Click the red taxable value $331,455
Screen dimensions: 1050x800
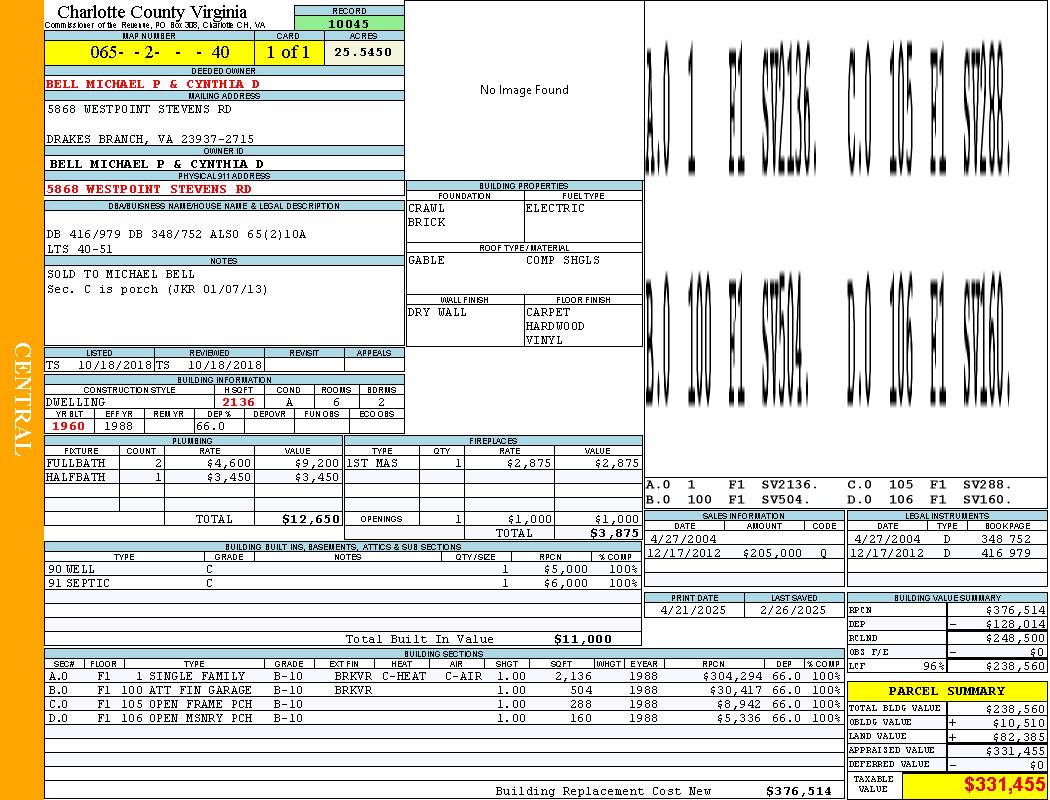tap(1004, 785)
